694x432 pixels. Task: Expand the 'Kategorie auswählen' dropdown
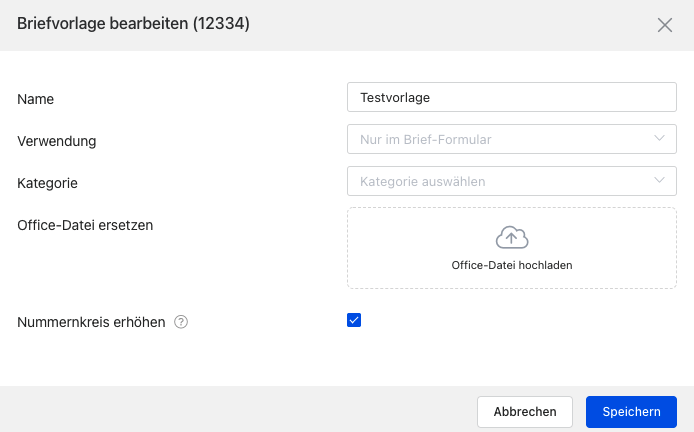[x=500, y=182]
